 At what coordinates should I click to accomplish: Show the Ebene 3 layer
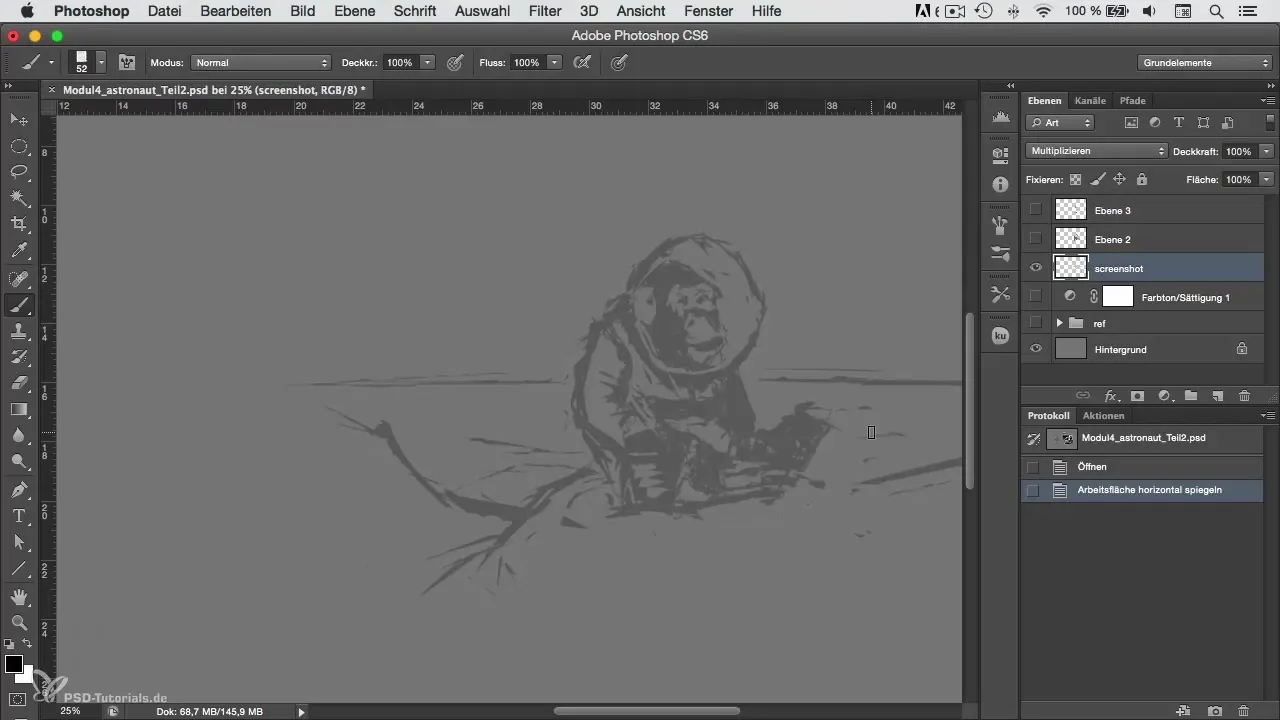1035,210
